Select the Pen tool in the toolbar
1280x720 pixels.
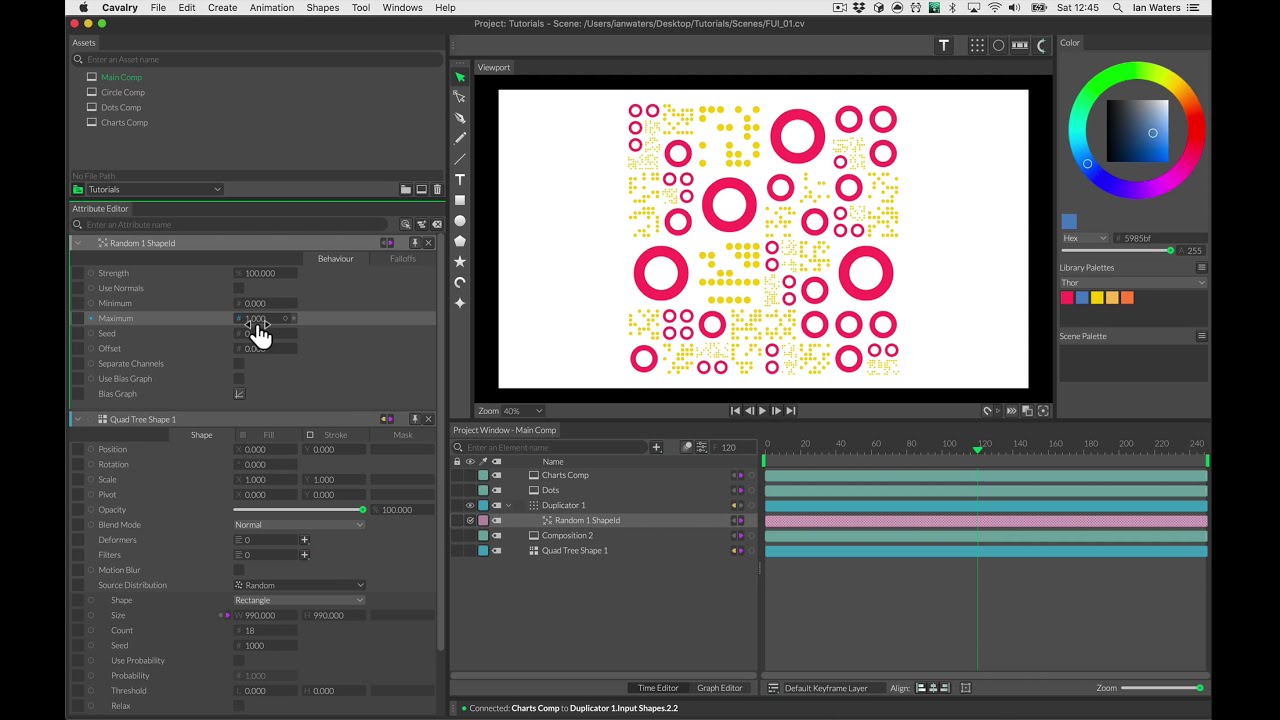[460, 118]
